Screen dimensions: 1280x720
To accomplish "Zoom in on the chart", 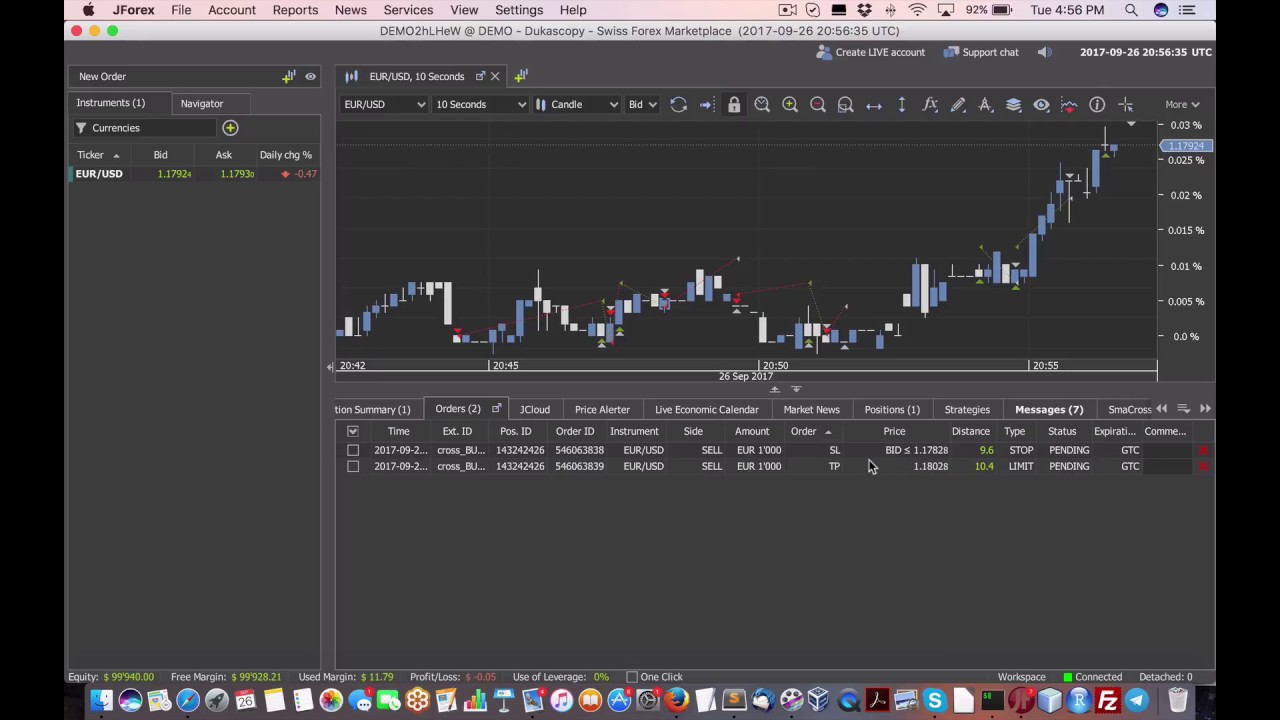I will point(790,104).
